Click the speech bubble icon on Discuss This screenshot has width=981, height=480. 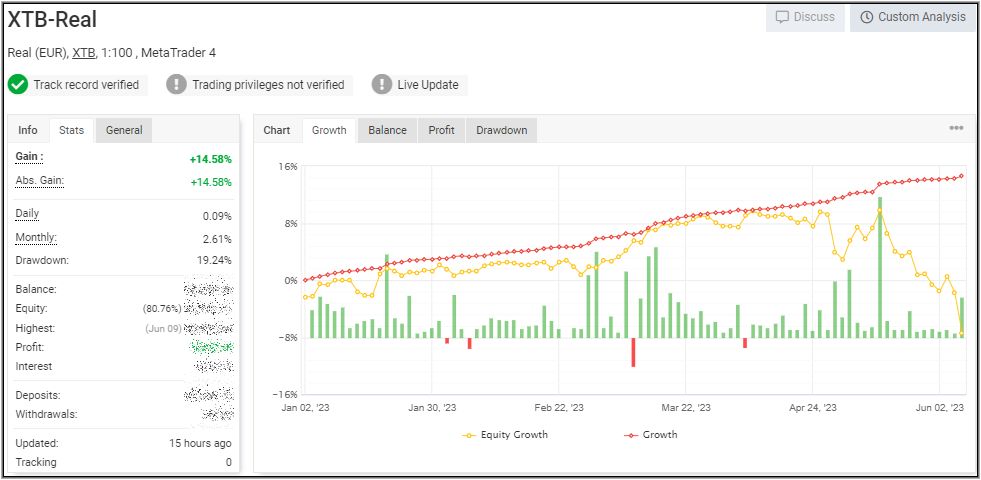[x=782, y=17]
